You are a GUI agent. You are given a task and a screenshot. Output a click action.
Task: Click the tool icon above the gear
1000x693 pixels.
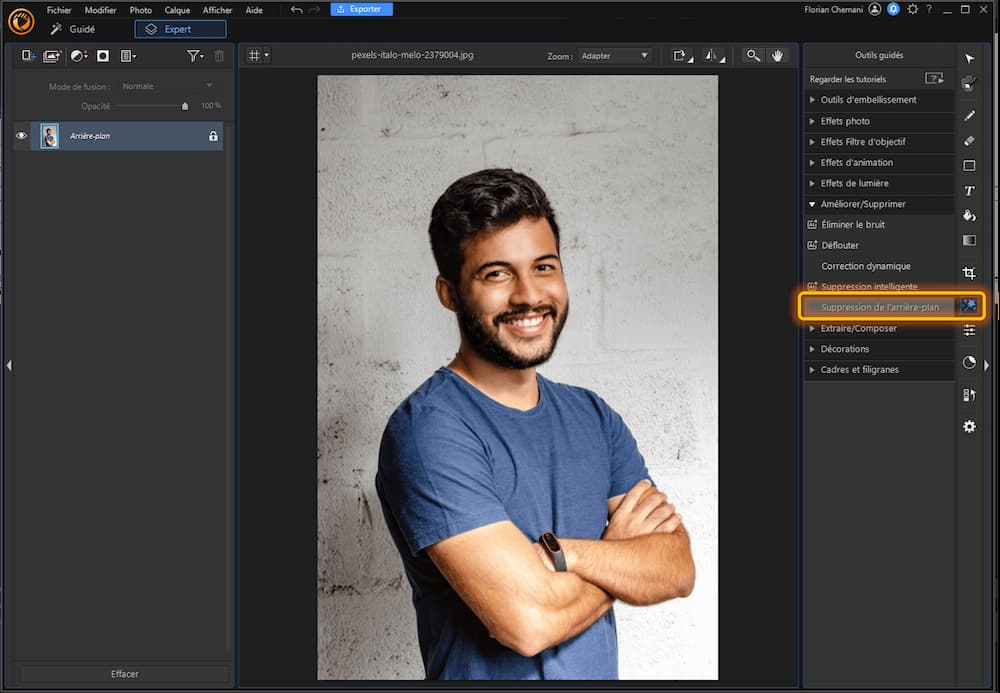969,395
